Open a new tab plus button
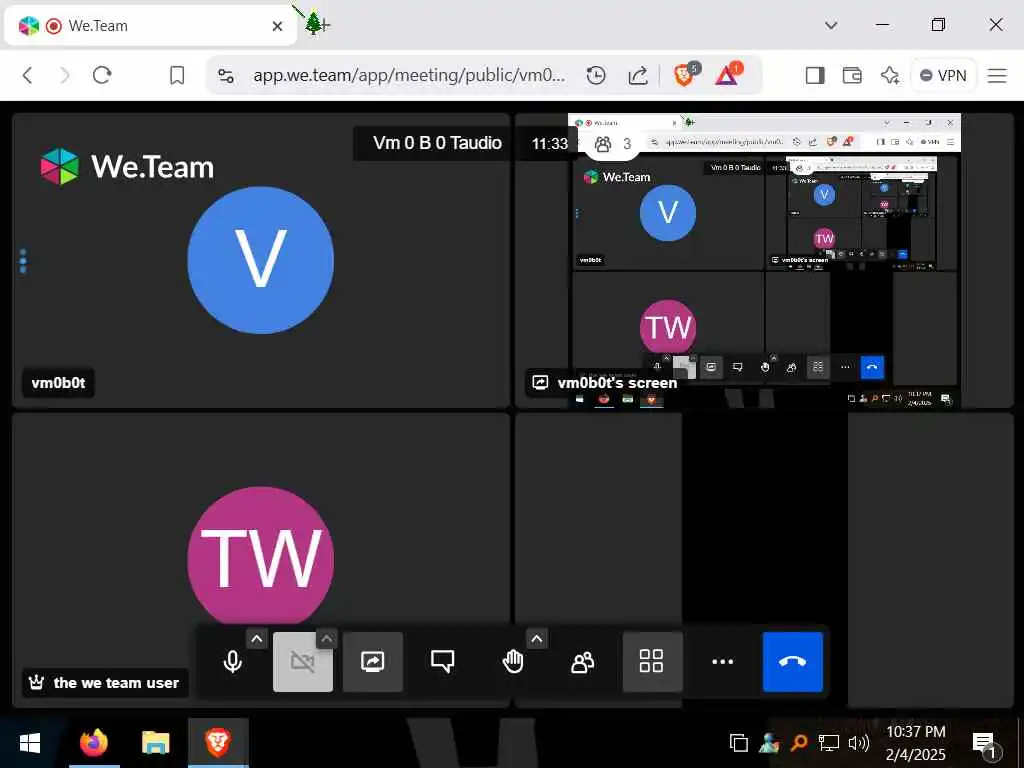1024x768 pixels. point(324,25)
